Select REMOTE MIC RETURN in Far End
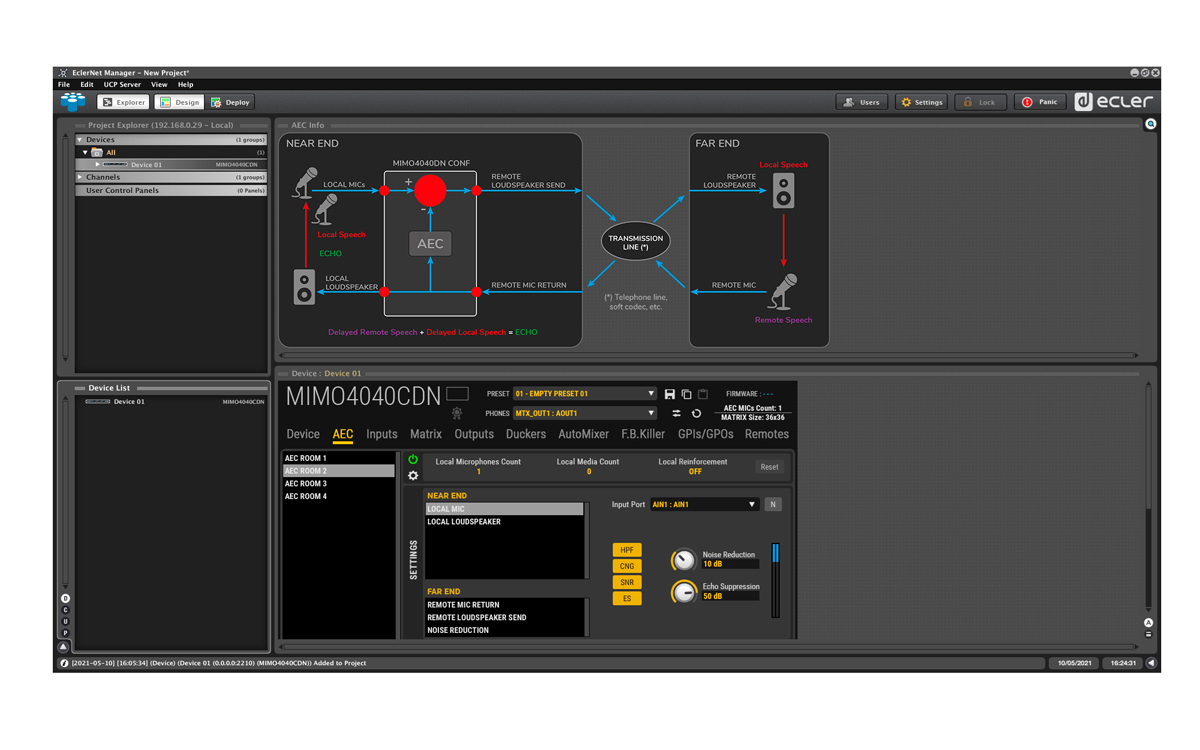The width and height of the screenshot is (1200, 750). click(x=504, y=605)
